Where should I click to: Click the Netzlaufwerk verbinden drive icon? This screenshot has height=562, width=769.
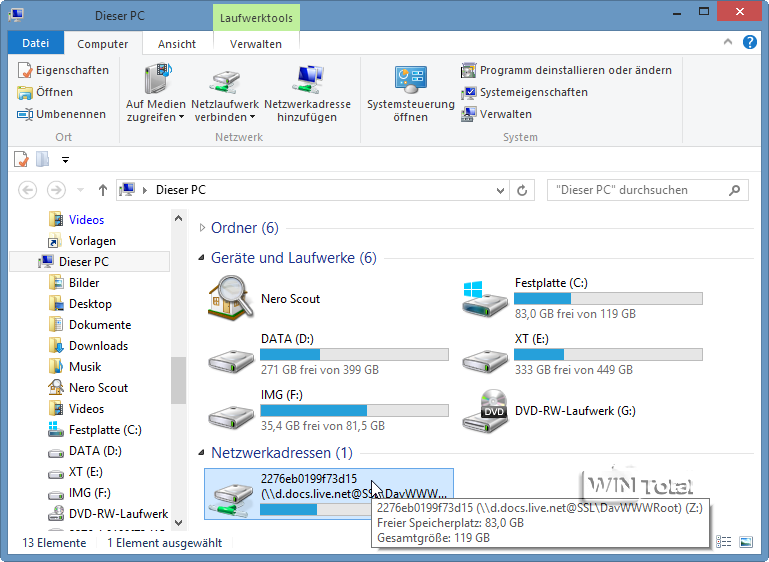(225, 81)
